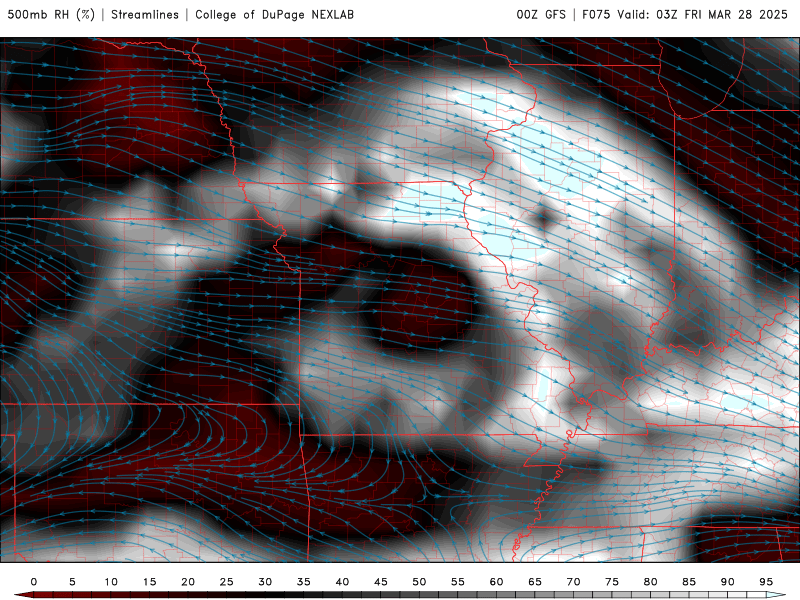Select the "15" color scale label
The width and height of the screenshot is (800, 600).
[x=149, y=582]
